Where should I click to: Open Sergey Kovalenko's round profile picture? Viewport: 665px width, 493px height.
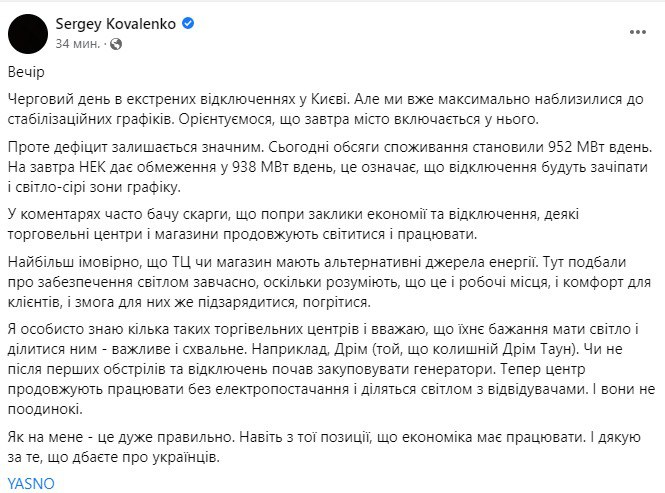(x=29, y=33)
